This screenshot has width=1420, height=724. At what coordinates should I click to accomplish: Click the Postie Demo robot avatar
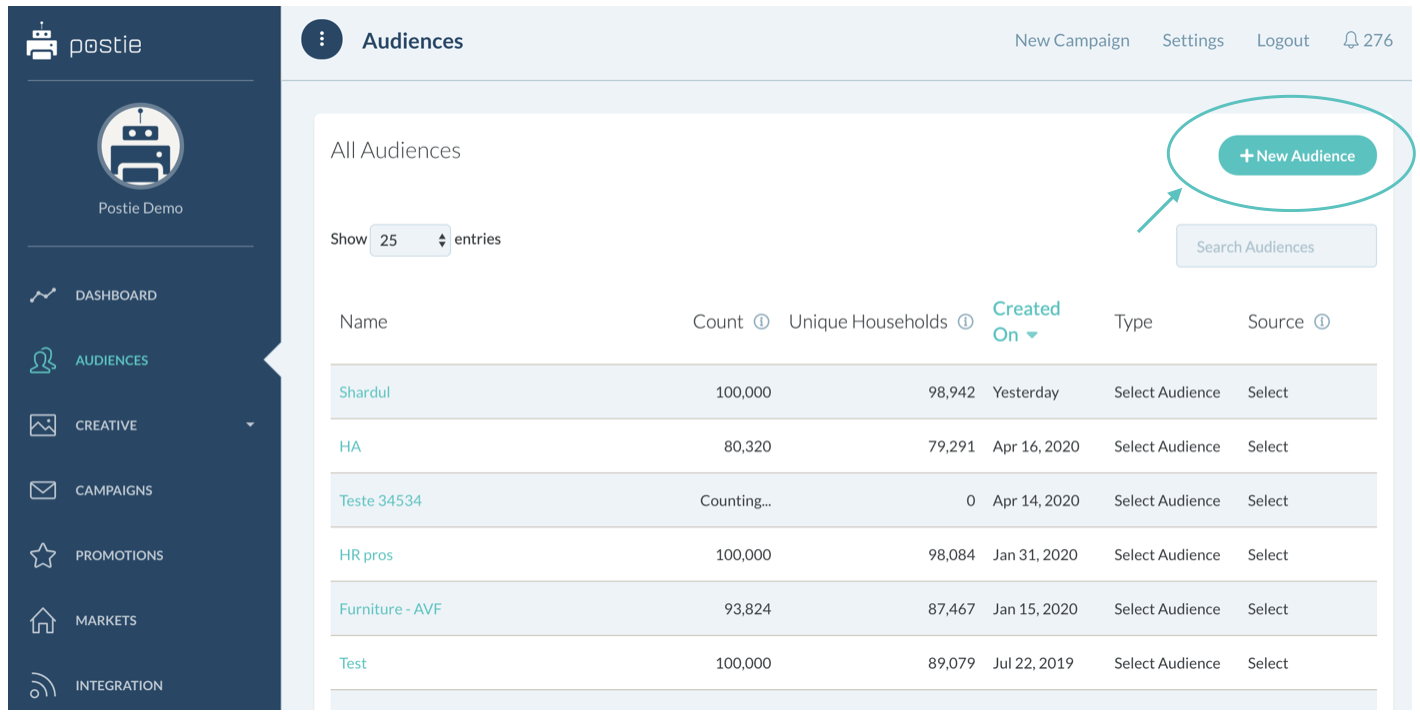140,146
